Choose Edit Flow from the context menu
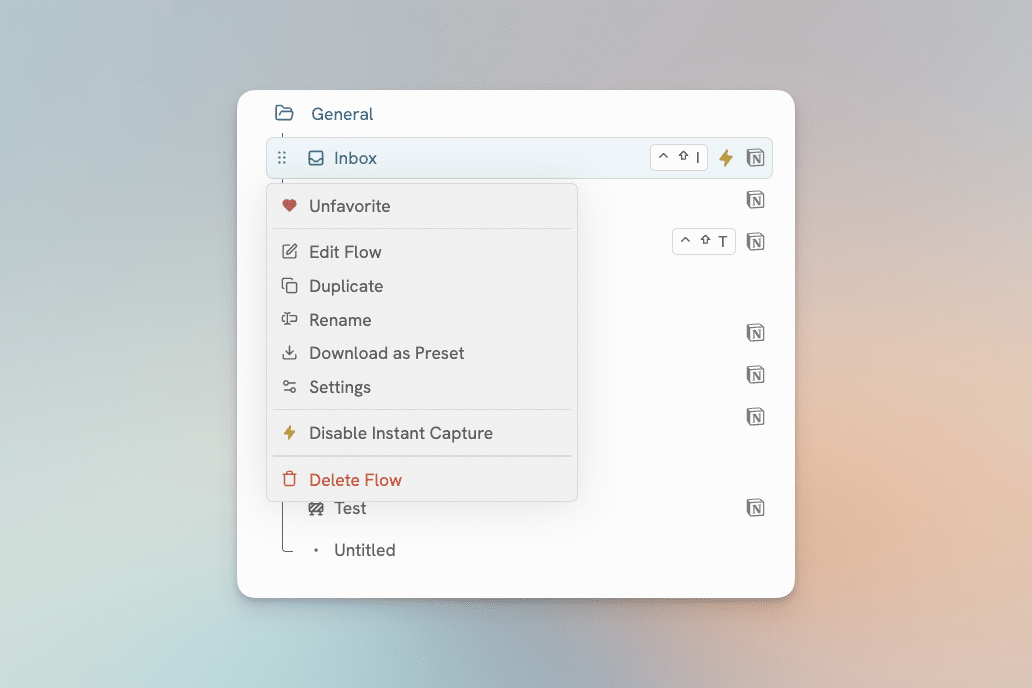 pyautogui.click(x=345, y=252)
